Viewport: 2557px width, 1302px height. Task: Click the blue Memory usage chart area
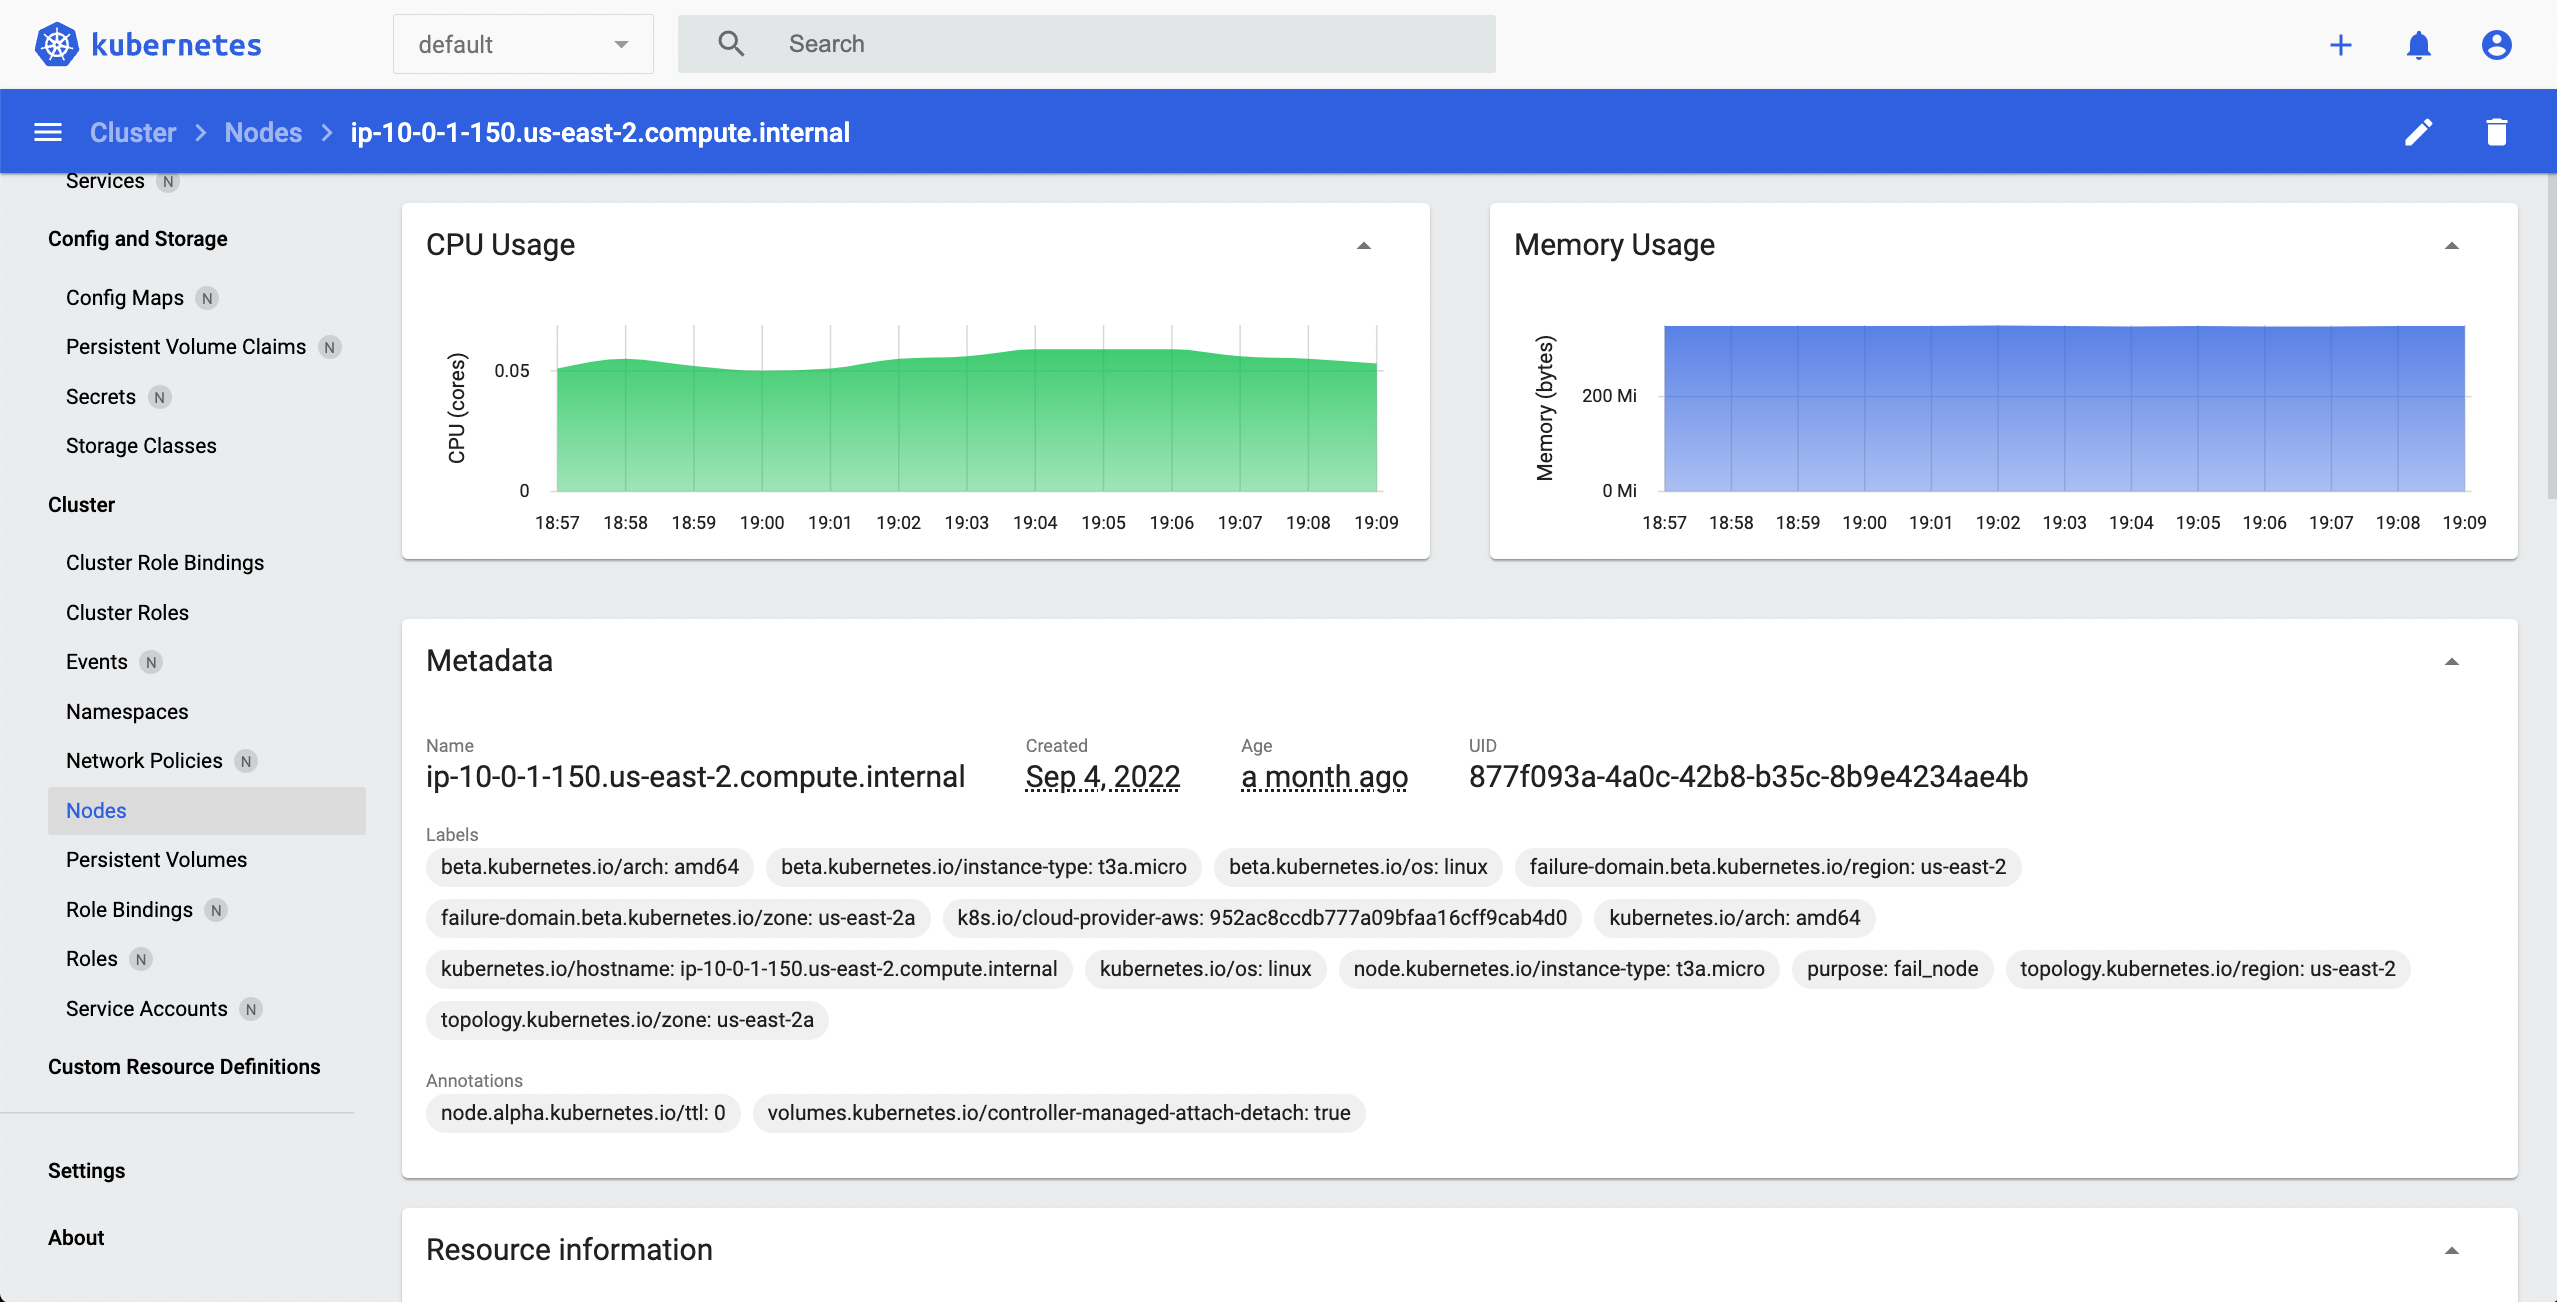click(x=2064, y=408)
